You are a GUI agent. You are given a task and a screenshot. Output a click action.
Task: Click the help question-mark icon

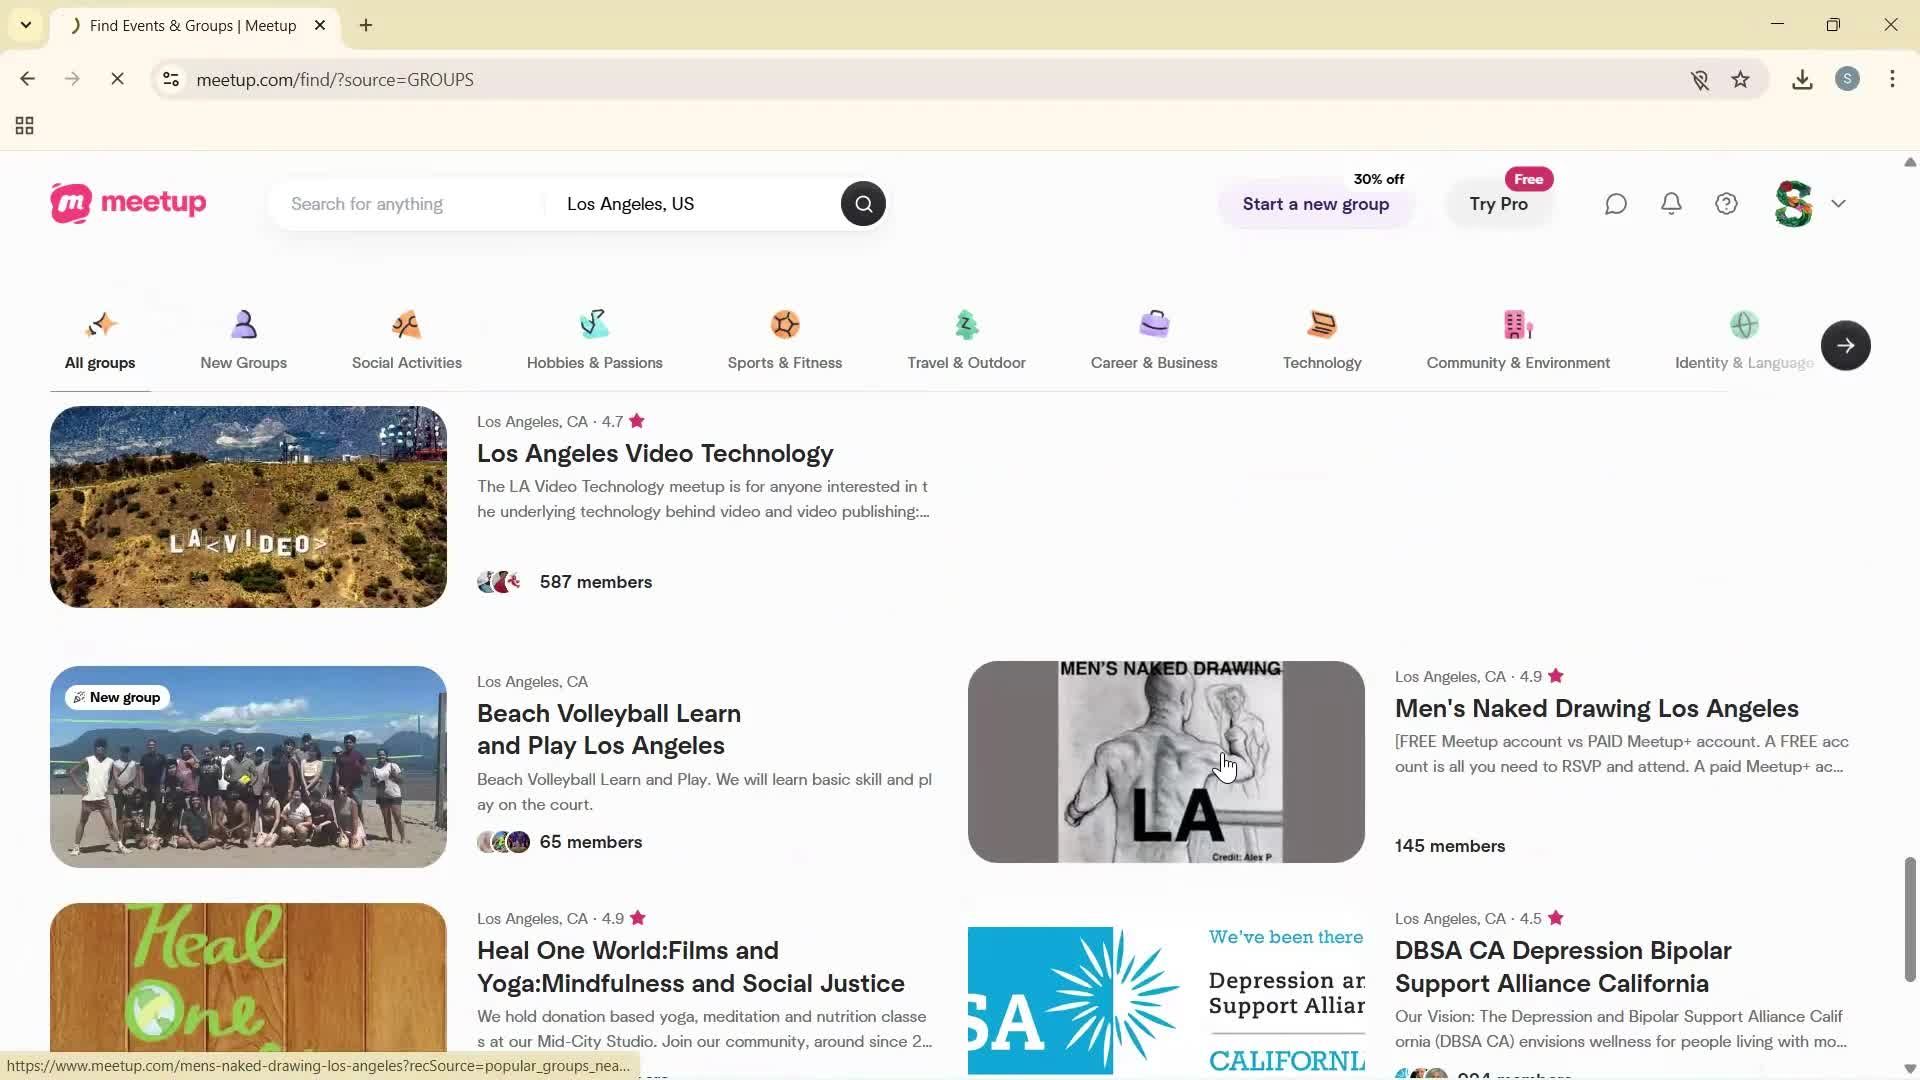coord(1726,203)
